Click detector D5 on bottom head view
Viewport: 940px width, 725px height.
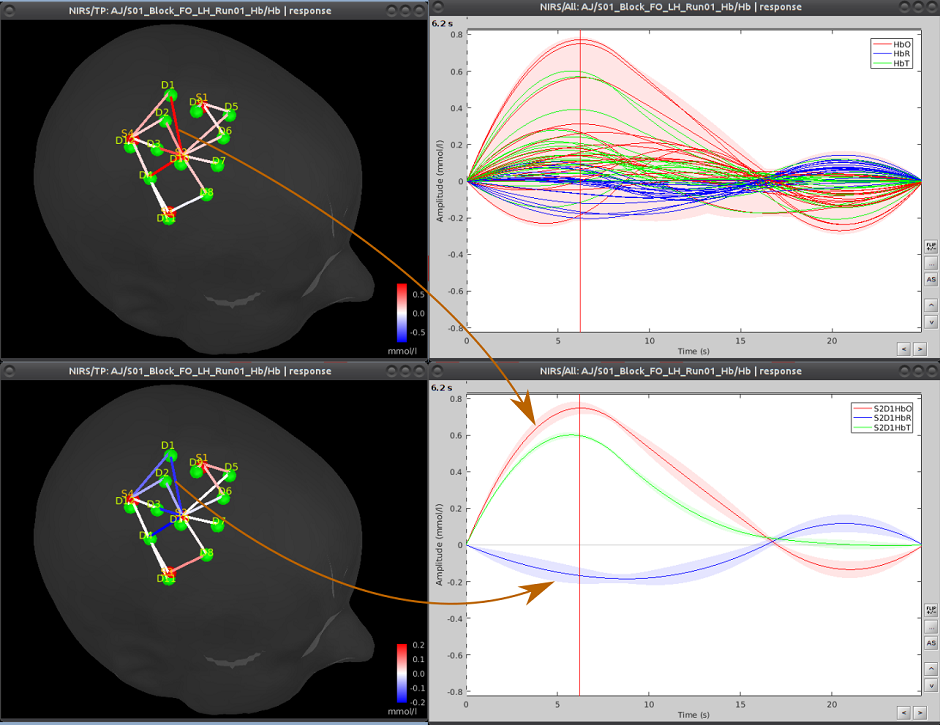tap(230, 476)
